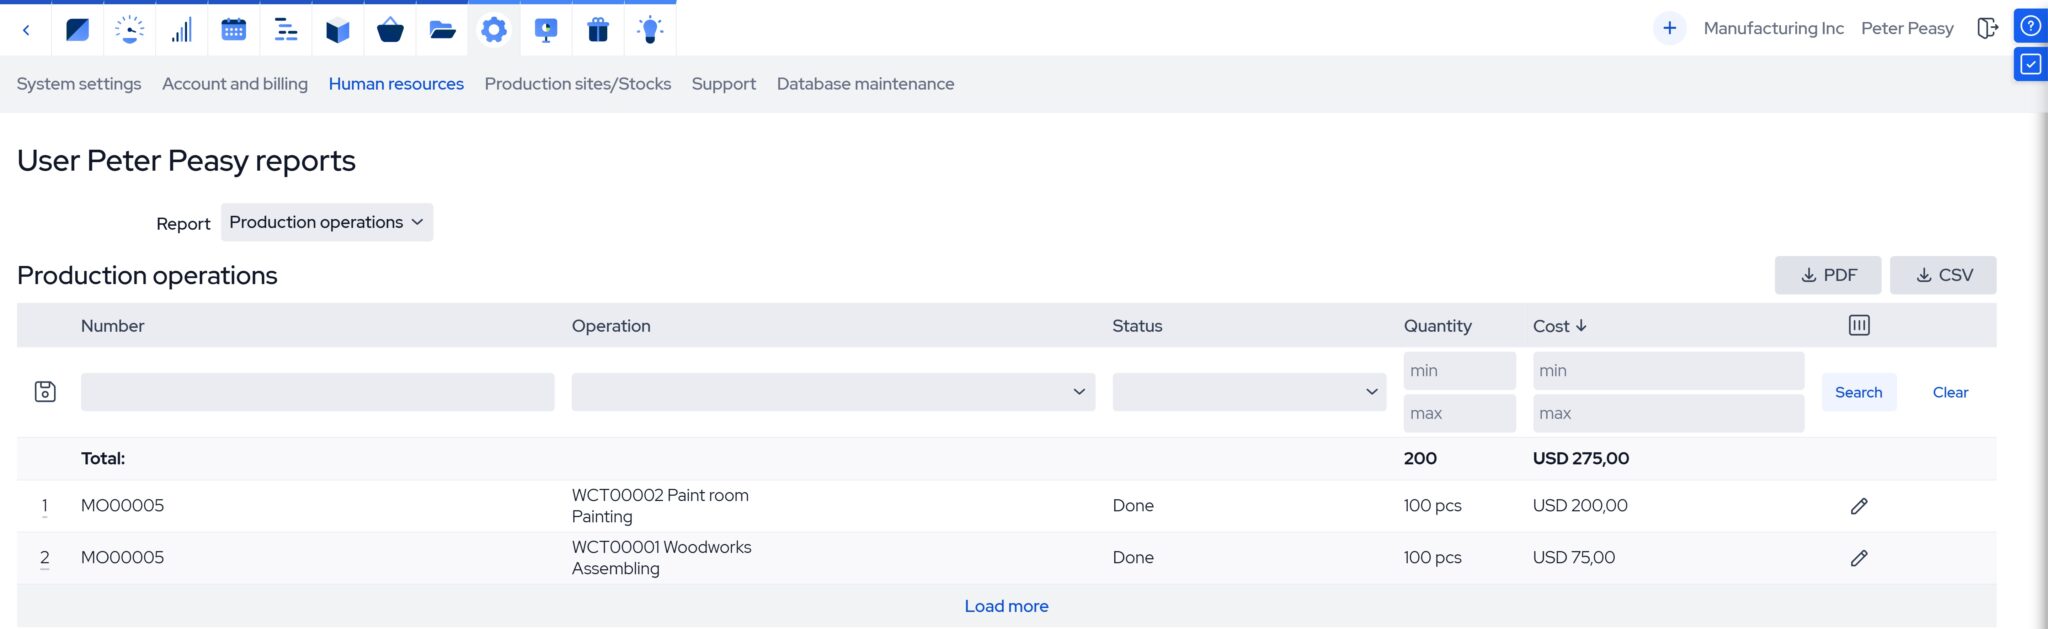Download the report as PDF

[x=1827, y=275]
